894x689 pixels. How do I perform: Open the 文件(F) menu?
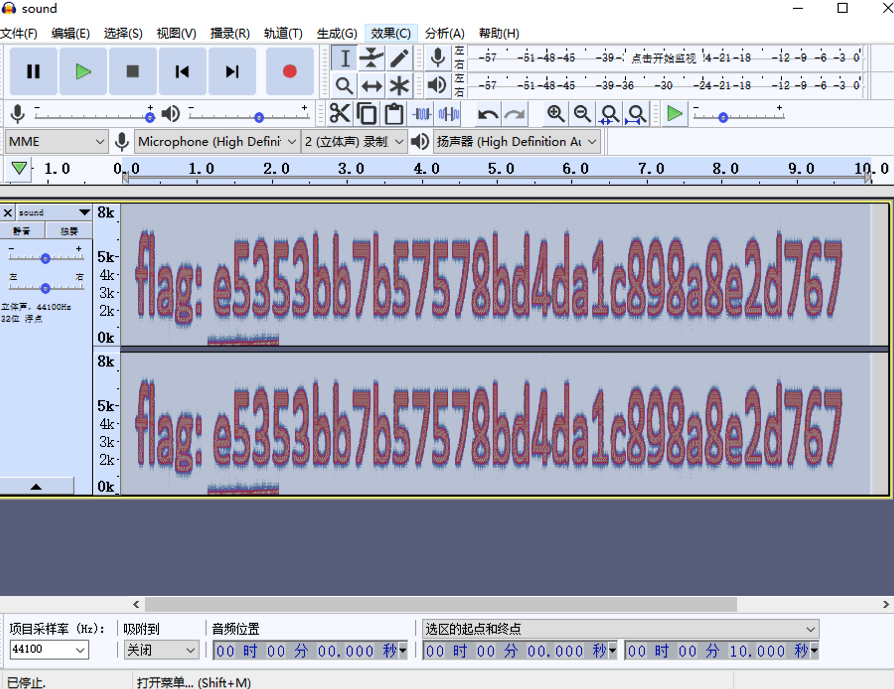(19, 34)
